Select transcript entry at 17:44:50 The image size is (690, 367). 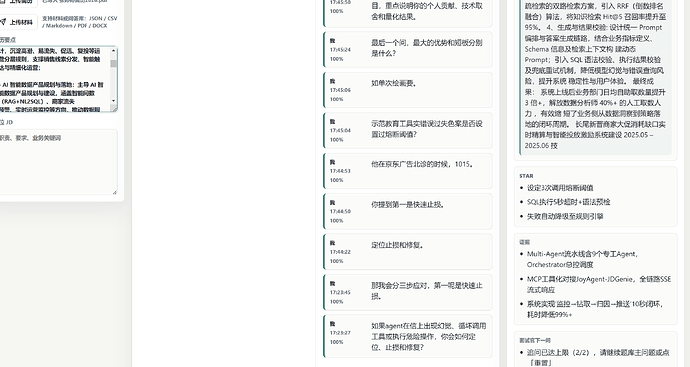pos(408,211)
